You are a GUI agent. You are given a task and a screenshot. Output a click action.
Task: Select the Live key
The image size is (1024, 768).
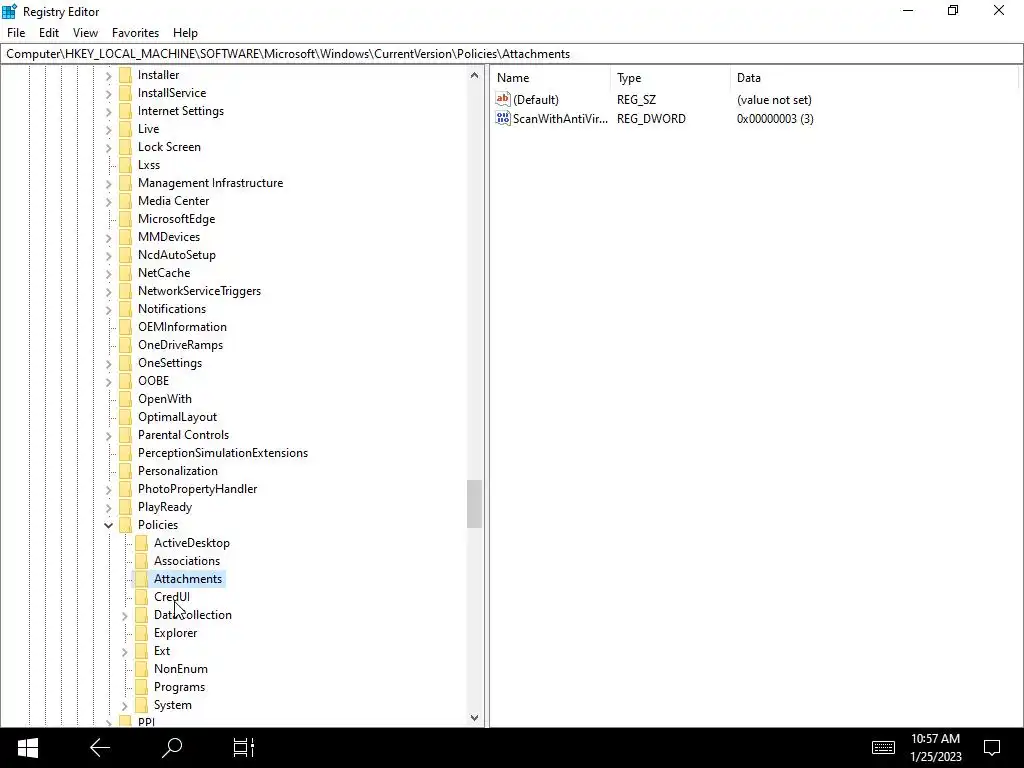tap(148, 129)
